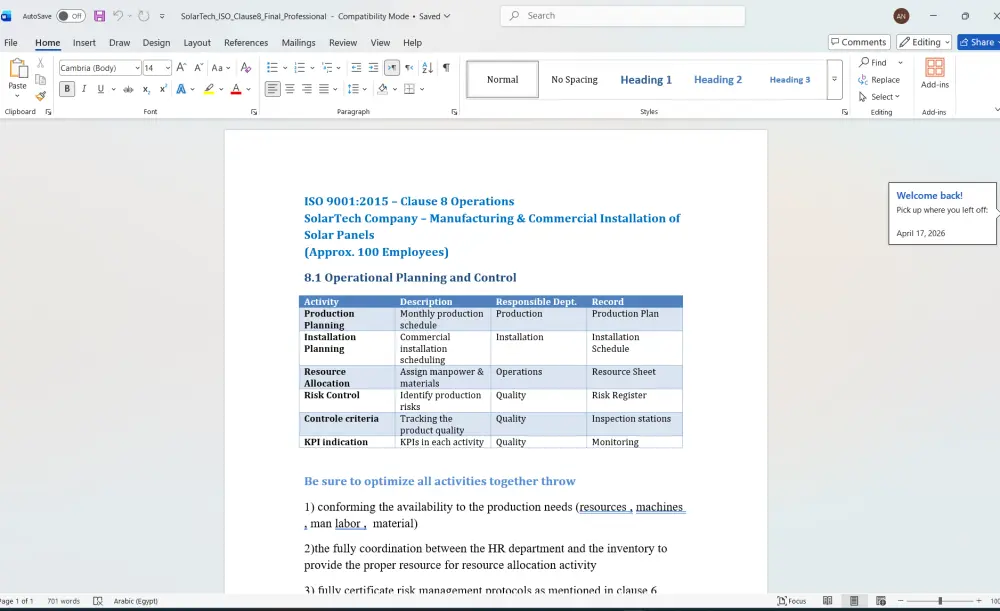Image resolution: width=1000 pixels, height=611 pixels.
Task: Apply strikethrough formatting
Action: pyautogui.click(x=128, y=89)
